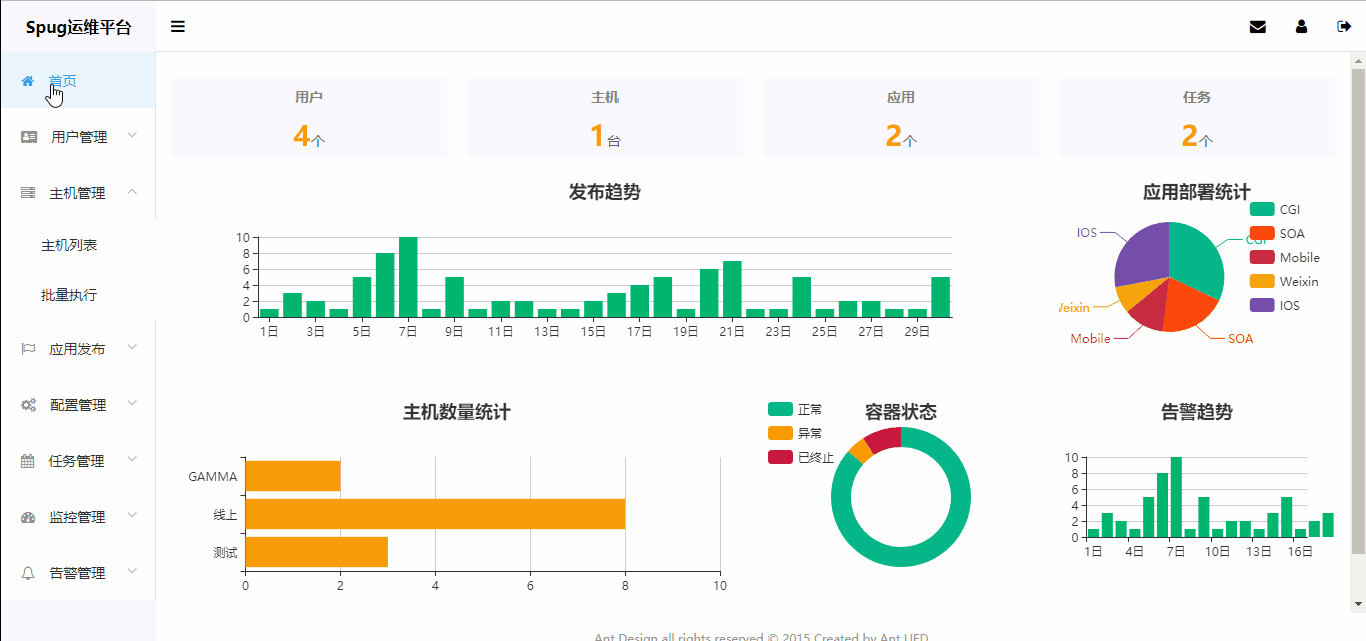Collapse the 主机管理 submenu chevron

133,191
